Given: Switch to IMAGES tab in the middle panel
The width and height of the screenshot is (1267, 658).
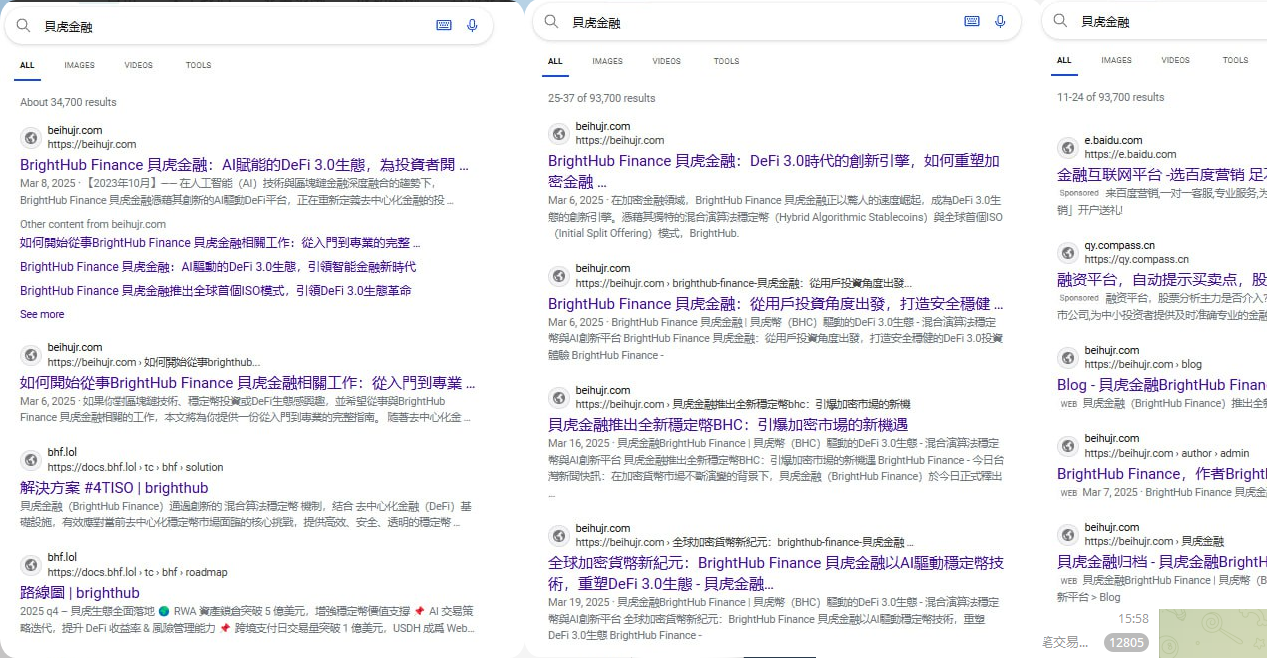Looking at the screenshot, I should click(x=607, y=62).
